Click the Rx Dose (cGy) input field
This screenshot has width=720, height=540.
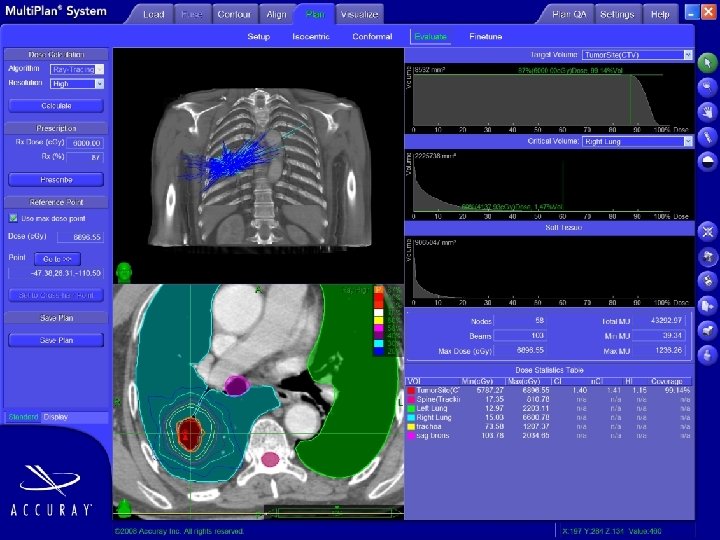coord(85,143)
